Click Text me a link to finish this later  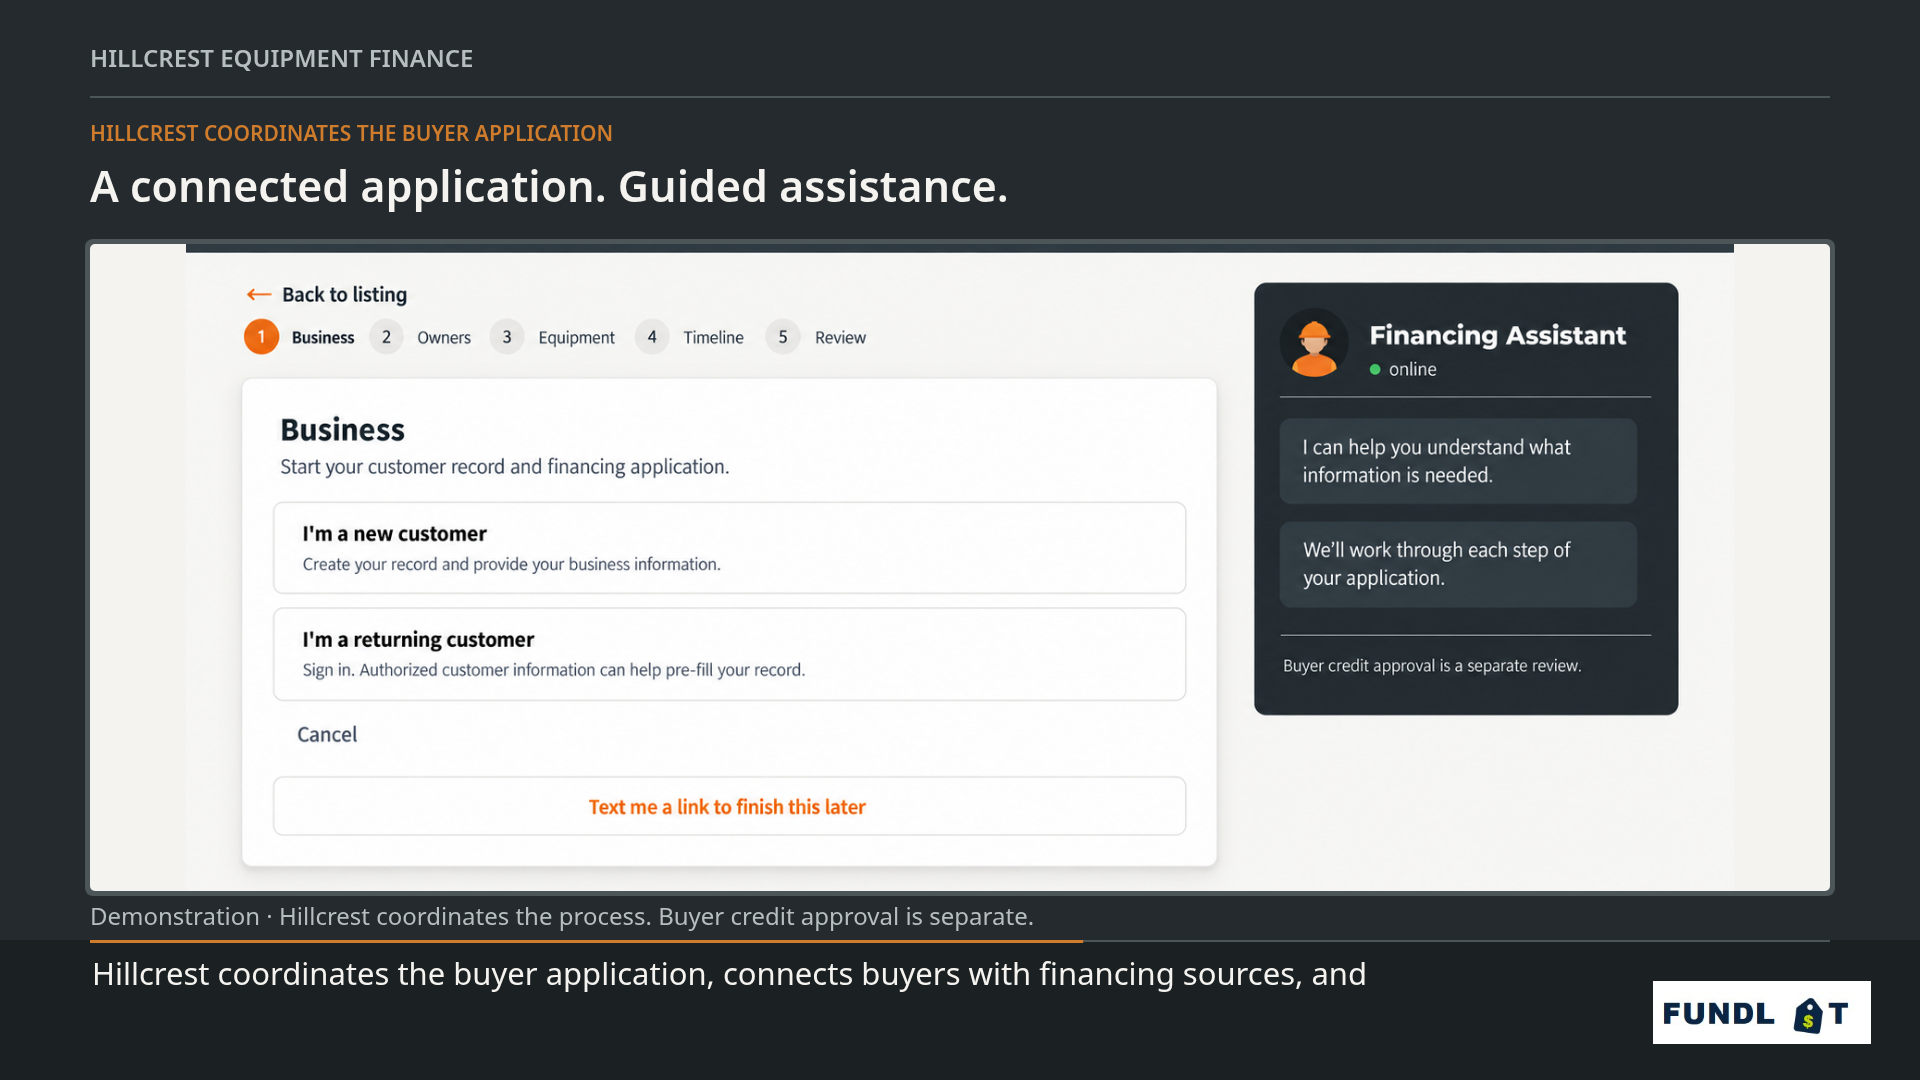tap(729, 806)
